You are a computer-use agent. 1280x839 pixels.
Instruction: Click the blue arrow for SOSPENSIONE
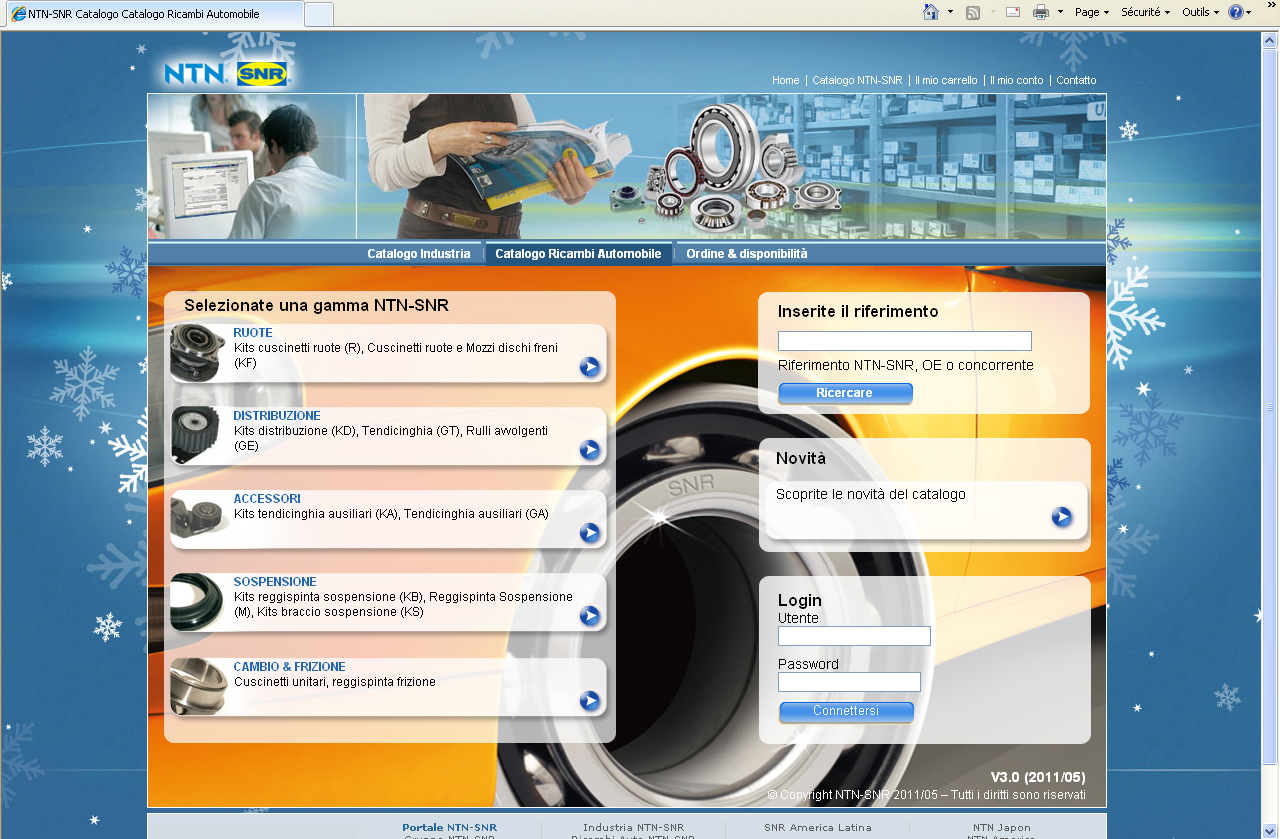(590, 616)
